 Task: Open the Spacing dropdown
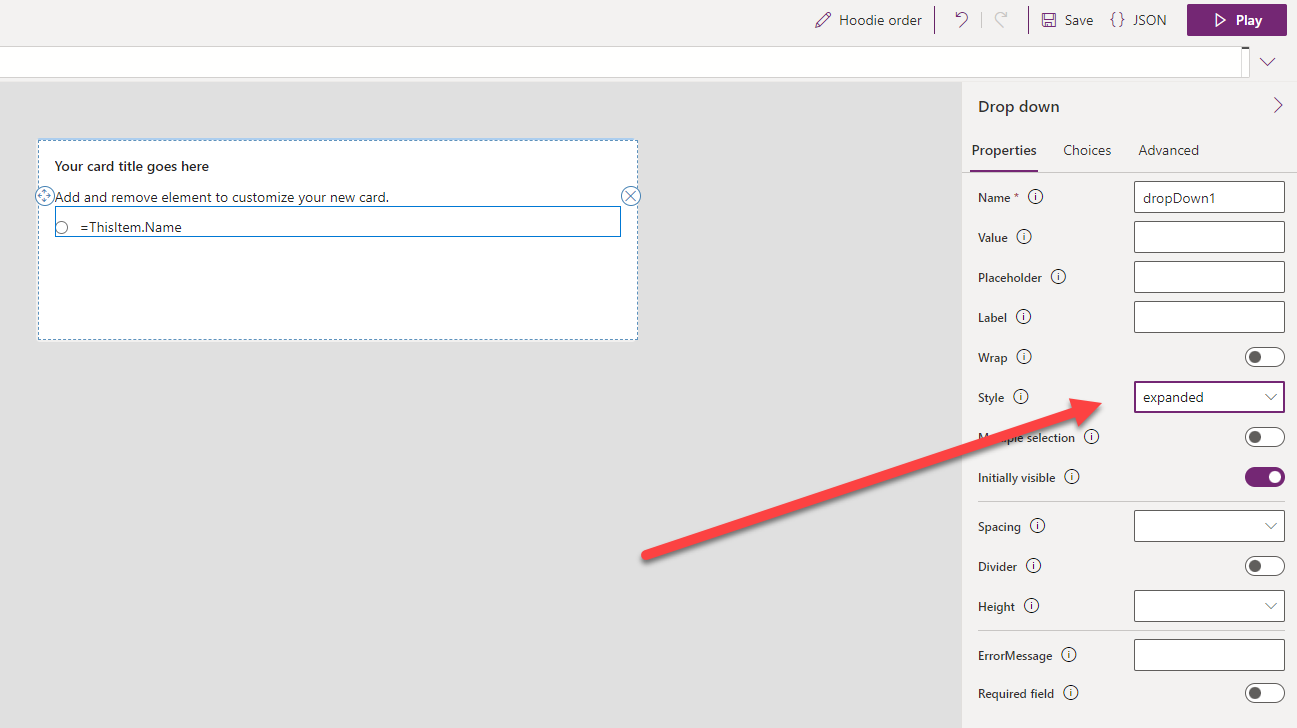click(1209, 526)
